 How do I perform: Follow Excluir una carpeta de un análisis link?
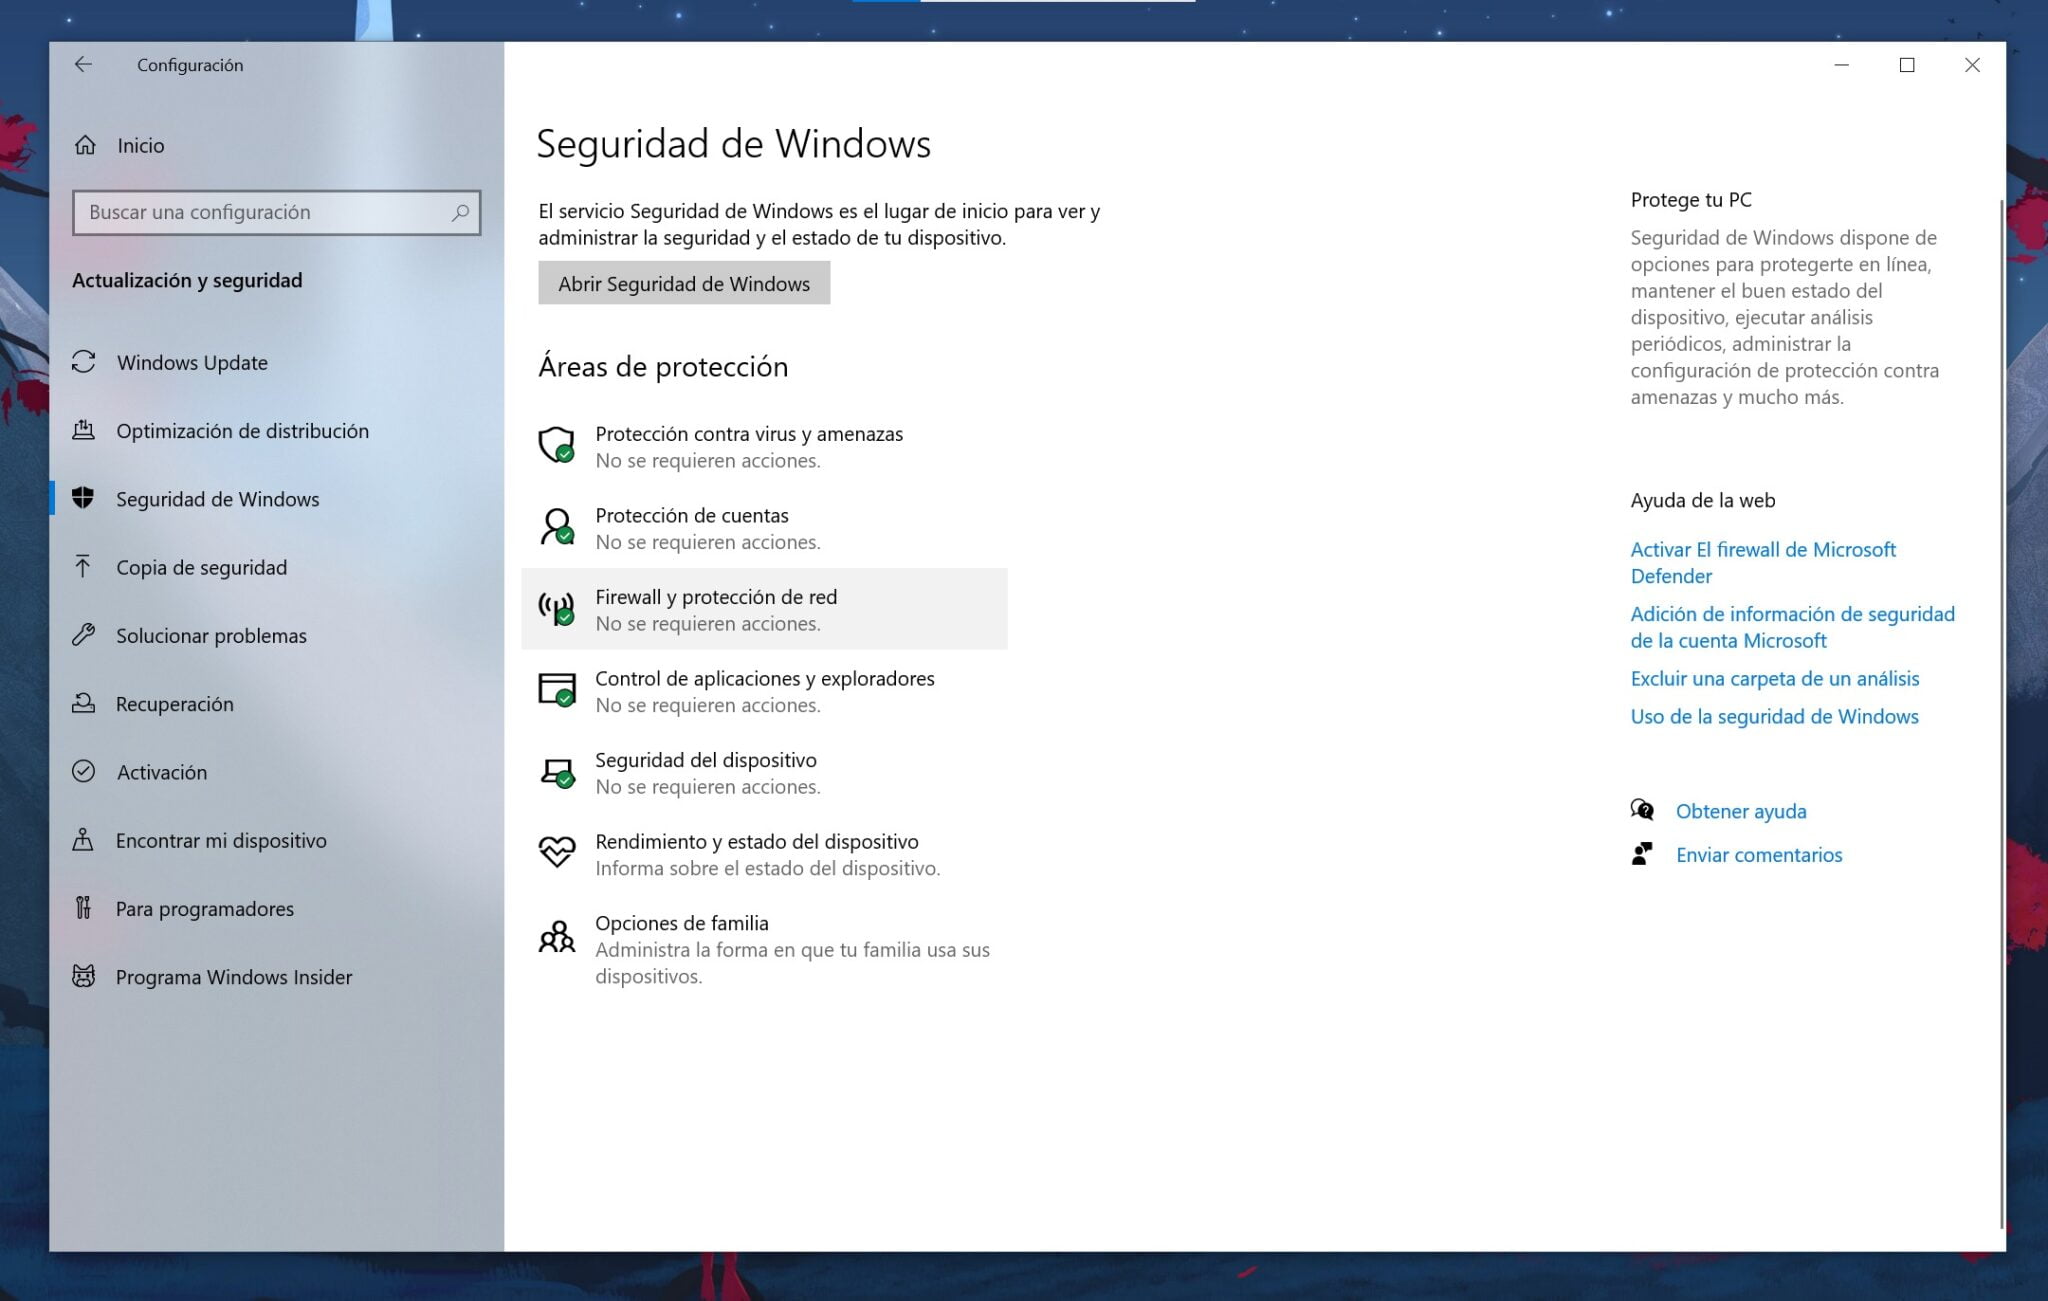pyautogui.click(x=1774, y=678)
